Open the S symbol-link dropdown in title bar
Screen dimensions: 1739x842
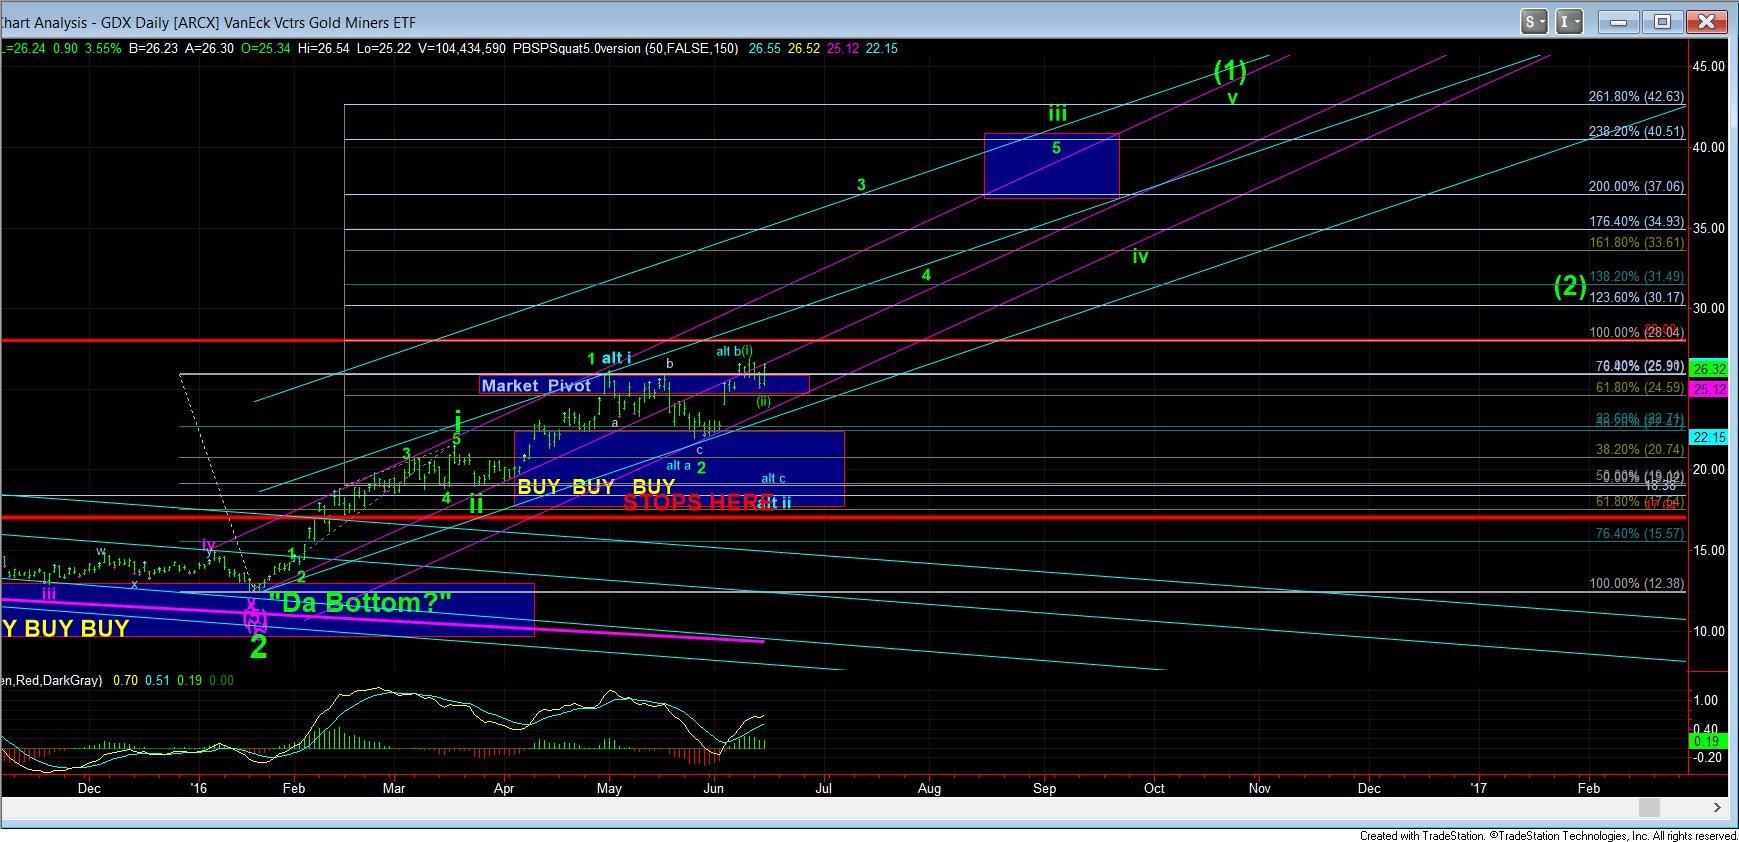pyautogui.click(x=1535, y=21)
